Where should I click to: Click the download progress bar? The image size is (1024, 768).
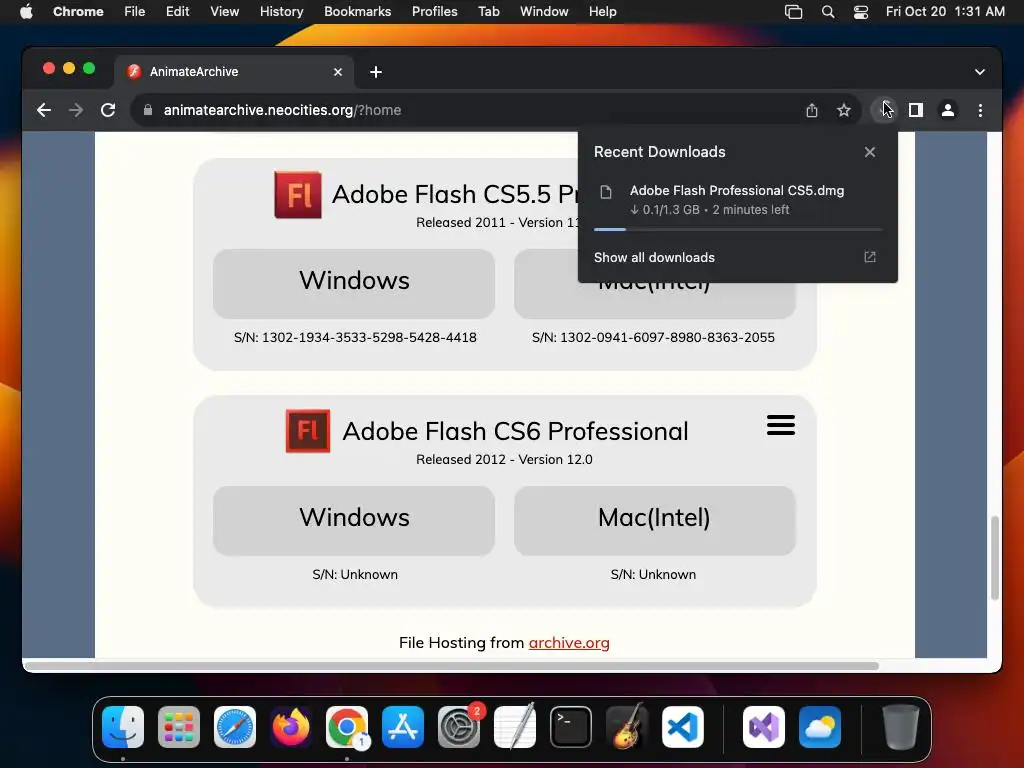738,229
